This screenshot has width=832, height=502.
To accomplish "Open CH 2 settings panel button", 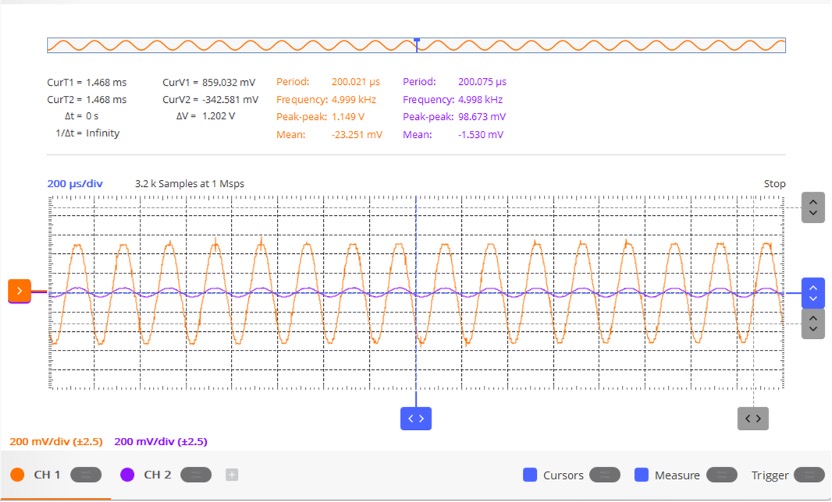I will pos(196,475).
